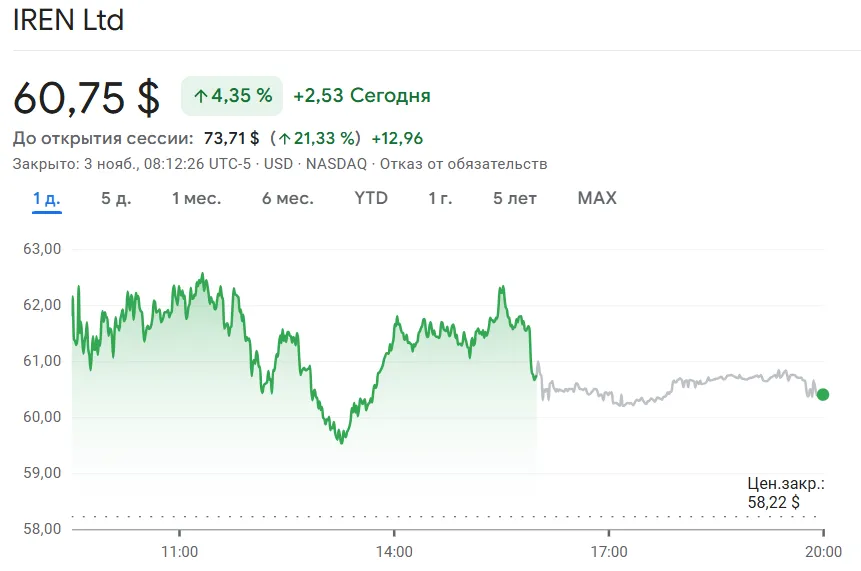
Task: Select the 1 д. time range tab
Action: click(x=46, y=198)
